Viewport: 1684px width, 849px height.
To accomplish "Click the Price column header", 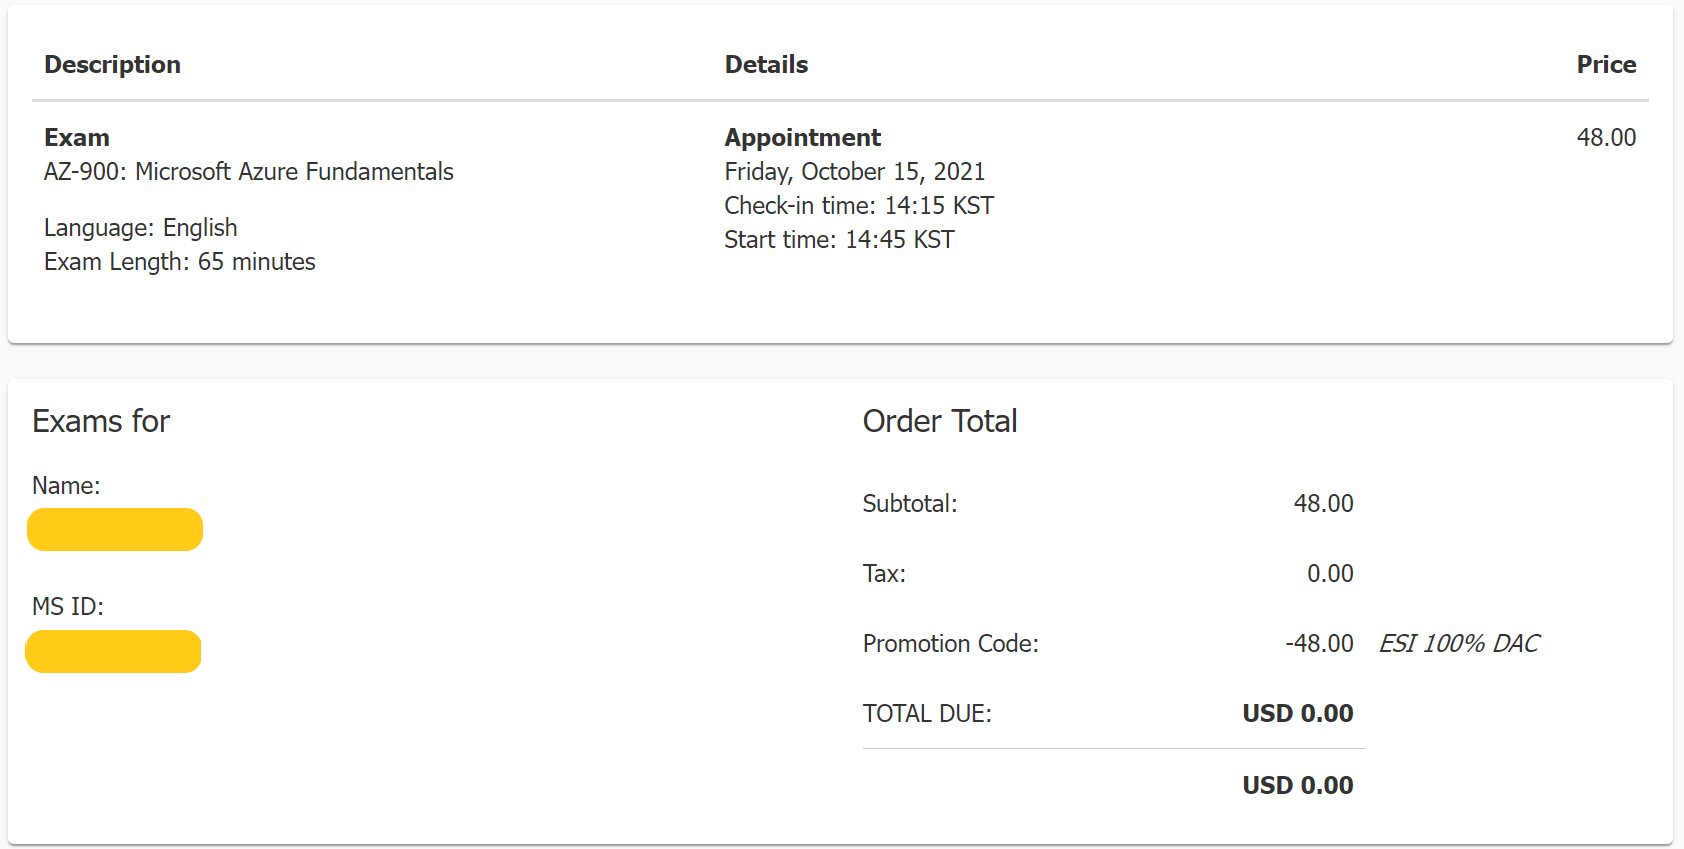I will [x=1606, y=65].
